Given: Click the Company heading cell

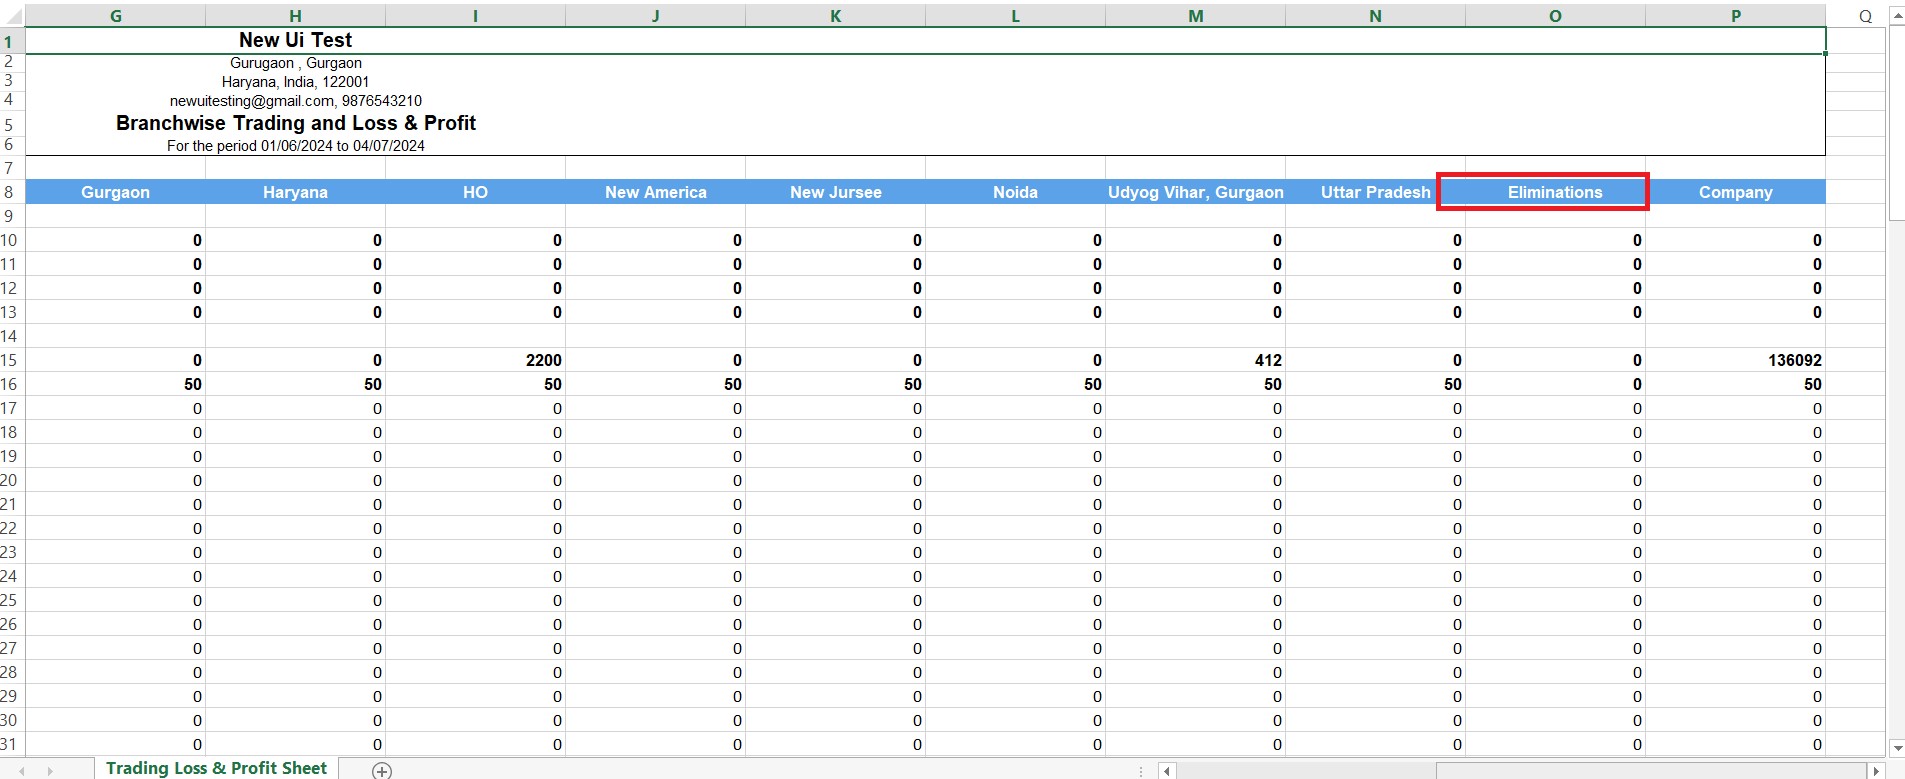Looking at the screenshot, I should (1735, 192).
